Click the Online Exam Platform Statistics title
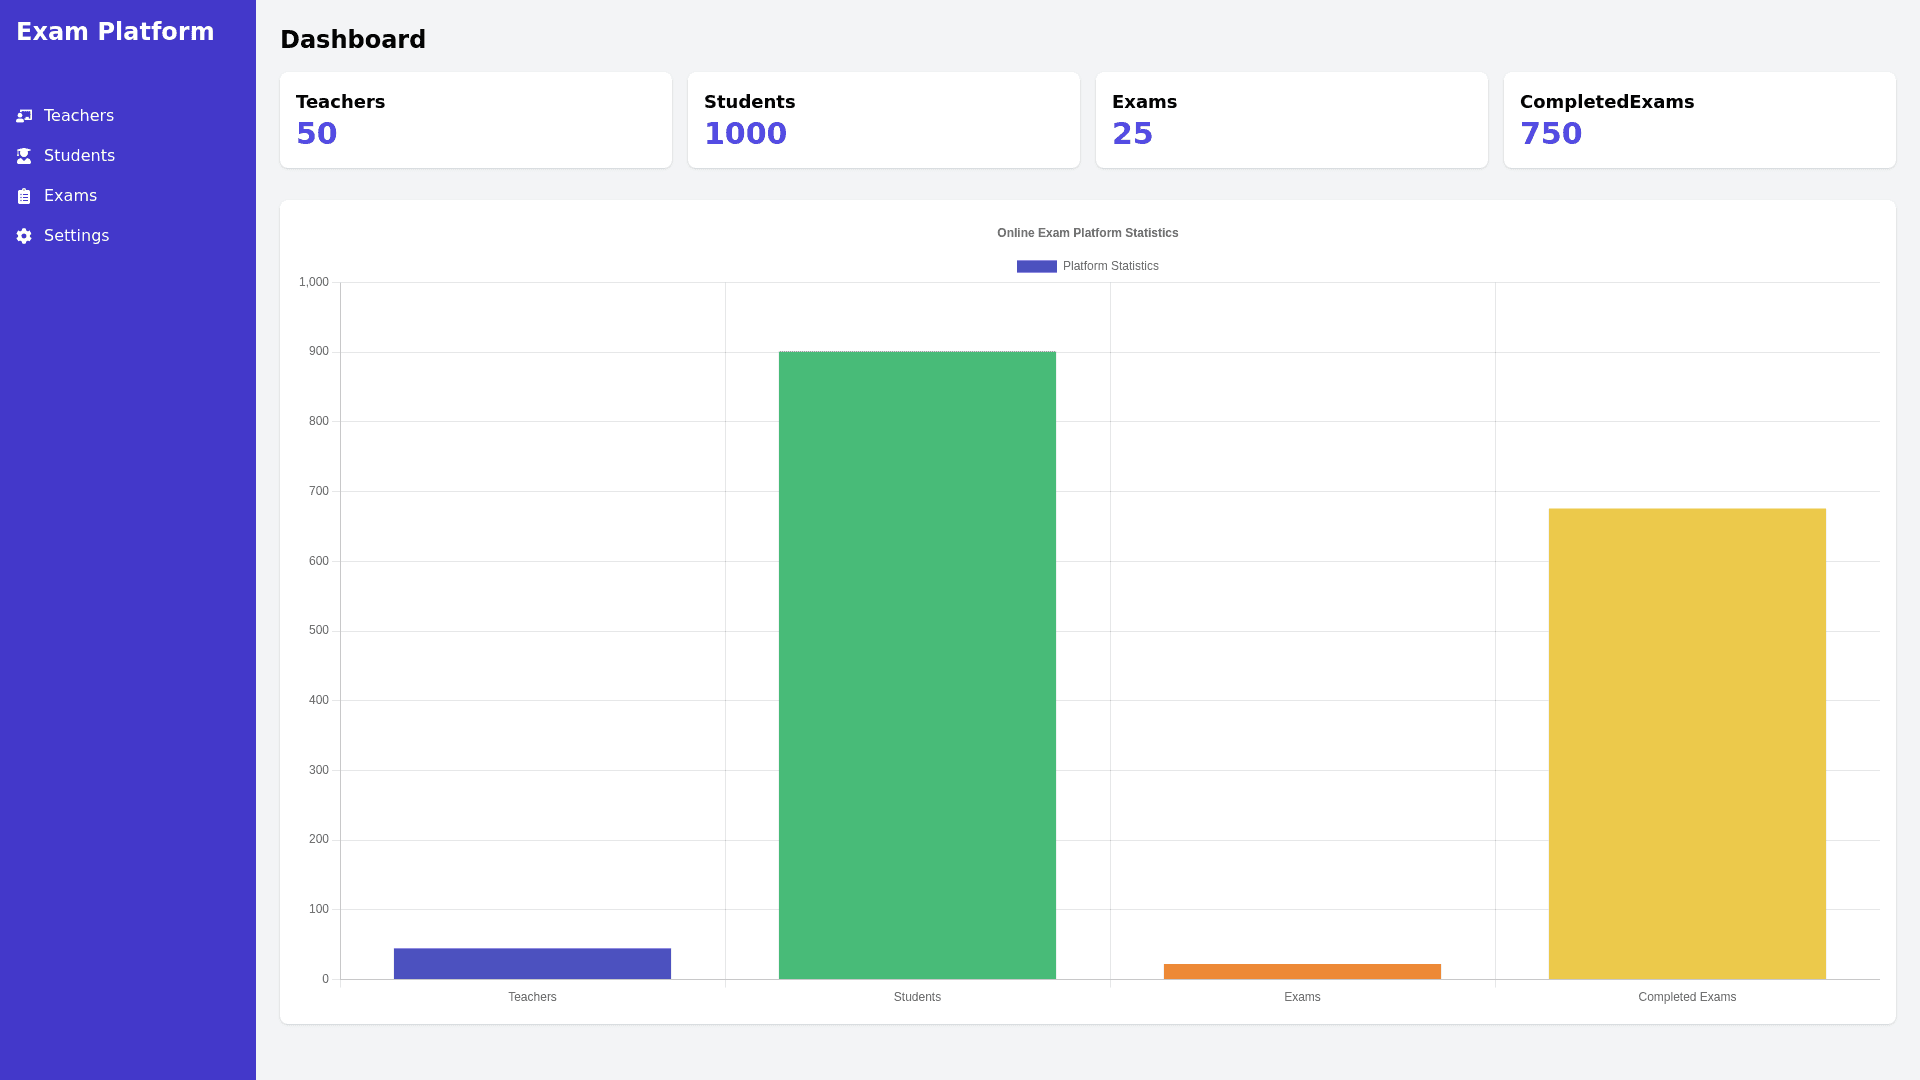 (1087, 233)
